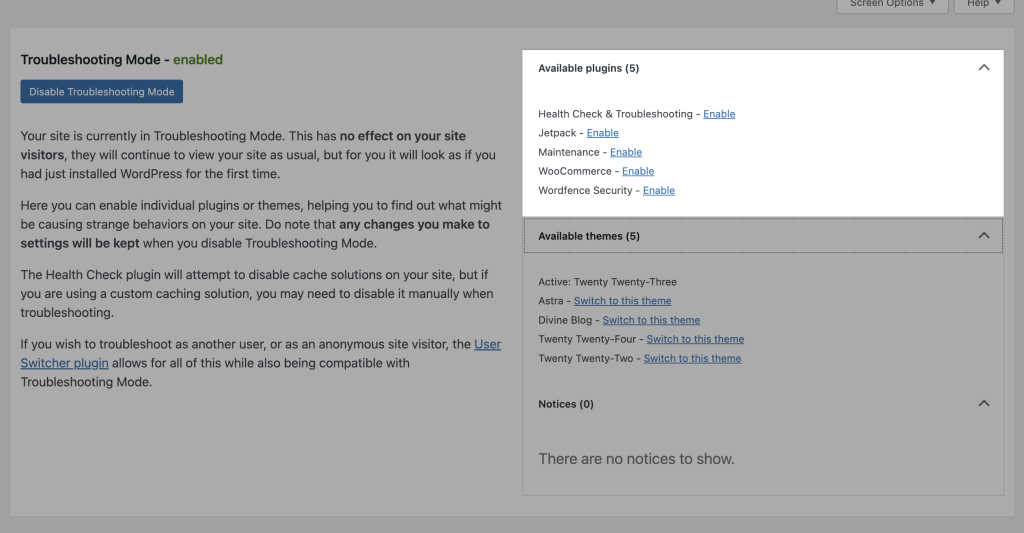The image size is (1024, 533).
Task: Collapse the Available themes panel
Action: [x=983, y=236]
